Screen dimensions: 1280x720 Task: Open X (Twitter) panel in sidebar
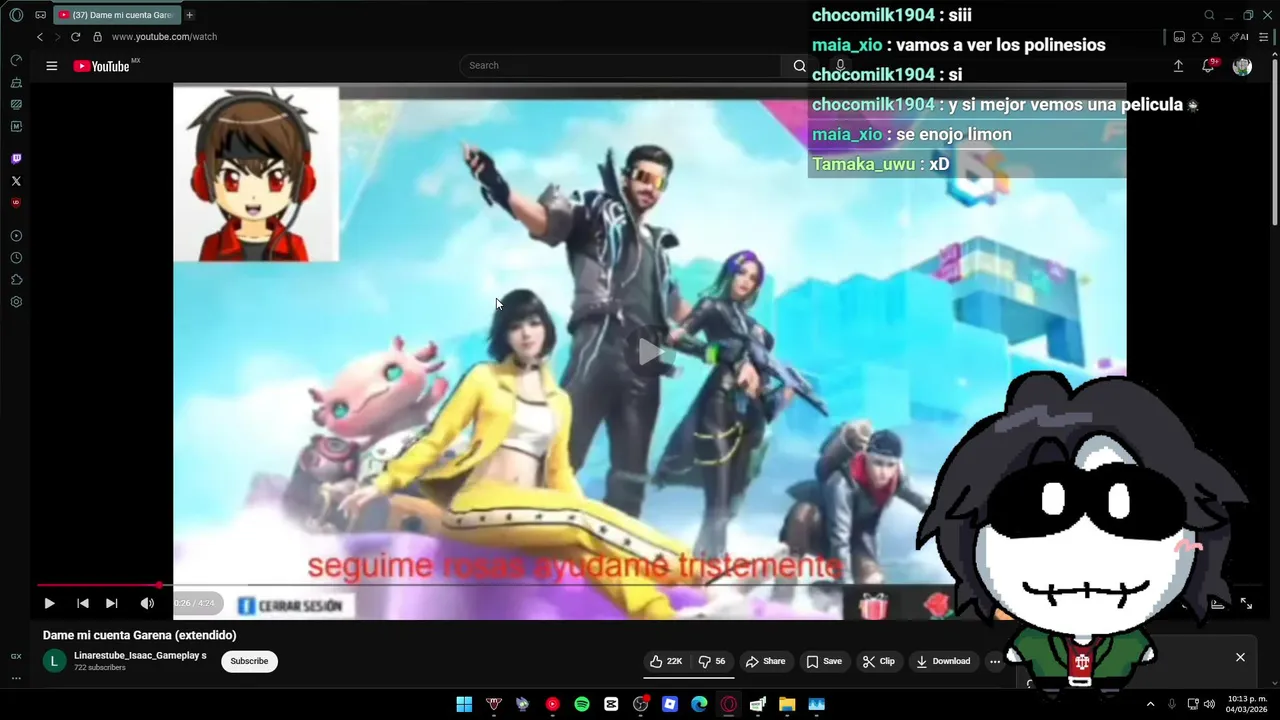pyautogui.click(x=16, y=181)
